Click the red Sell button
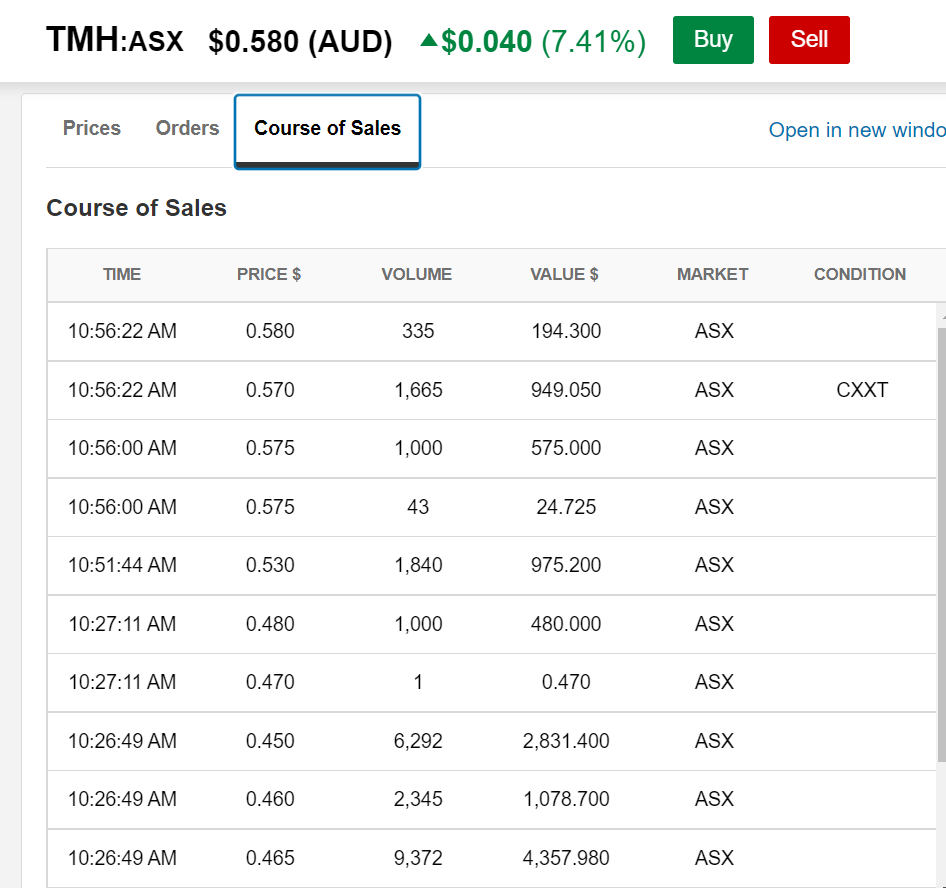 [809, 40]
